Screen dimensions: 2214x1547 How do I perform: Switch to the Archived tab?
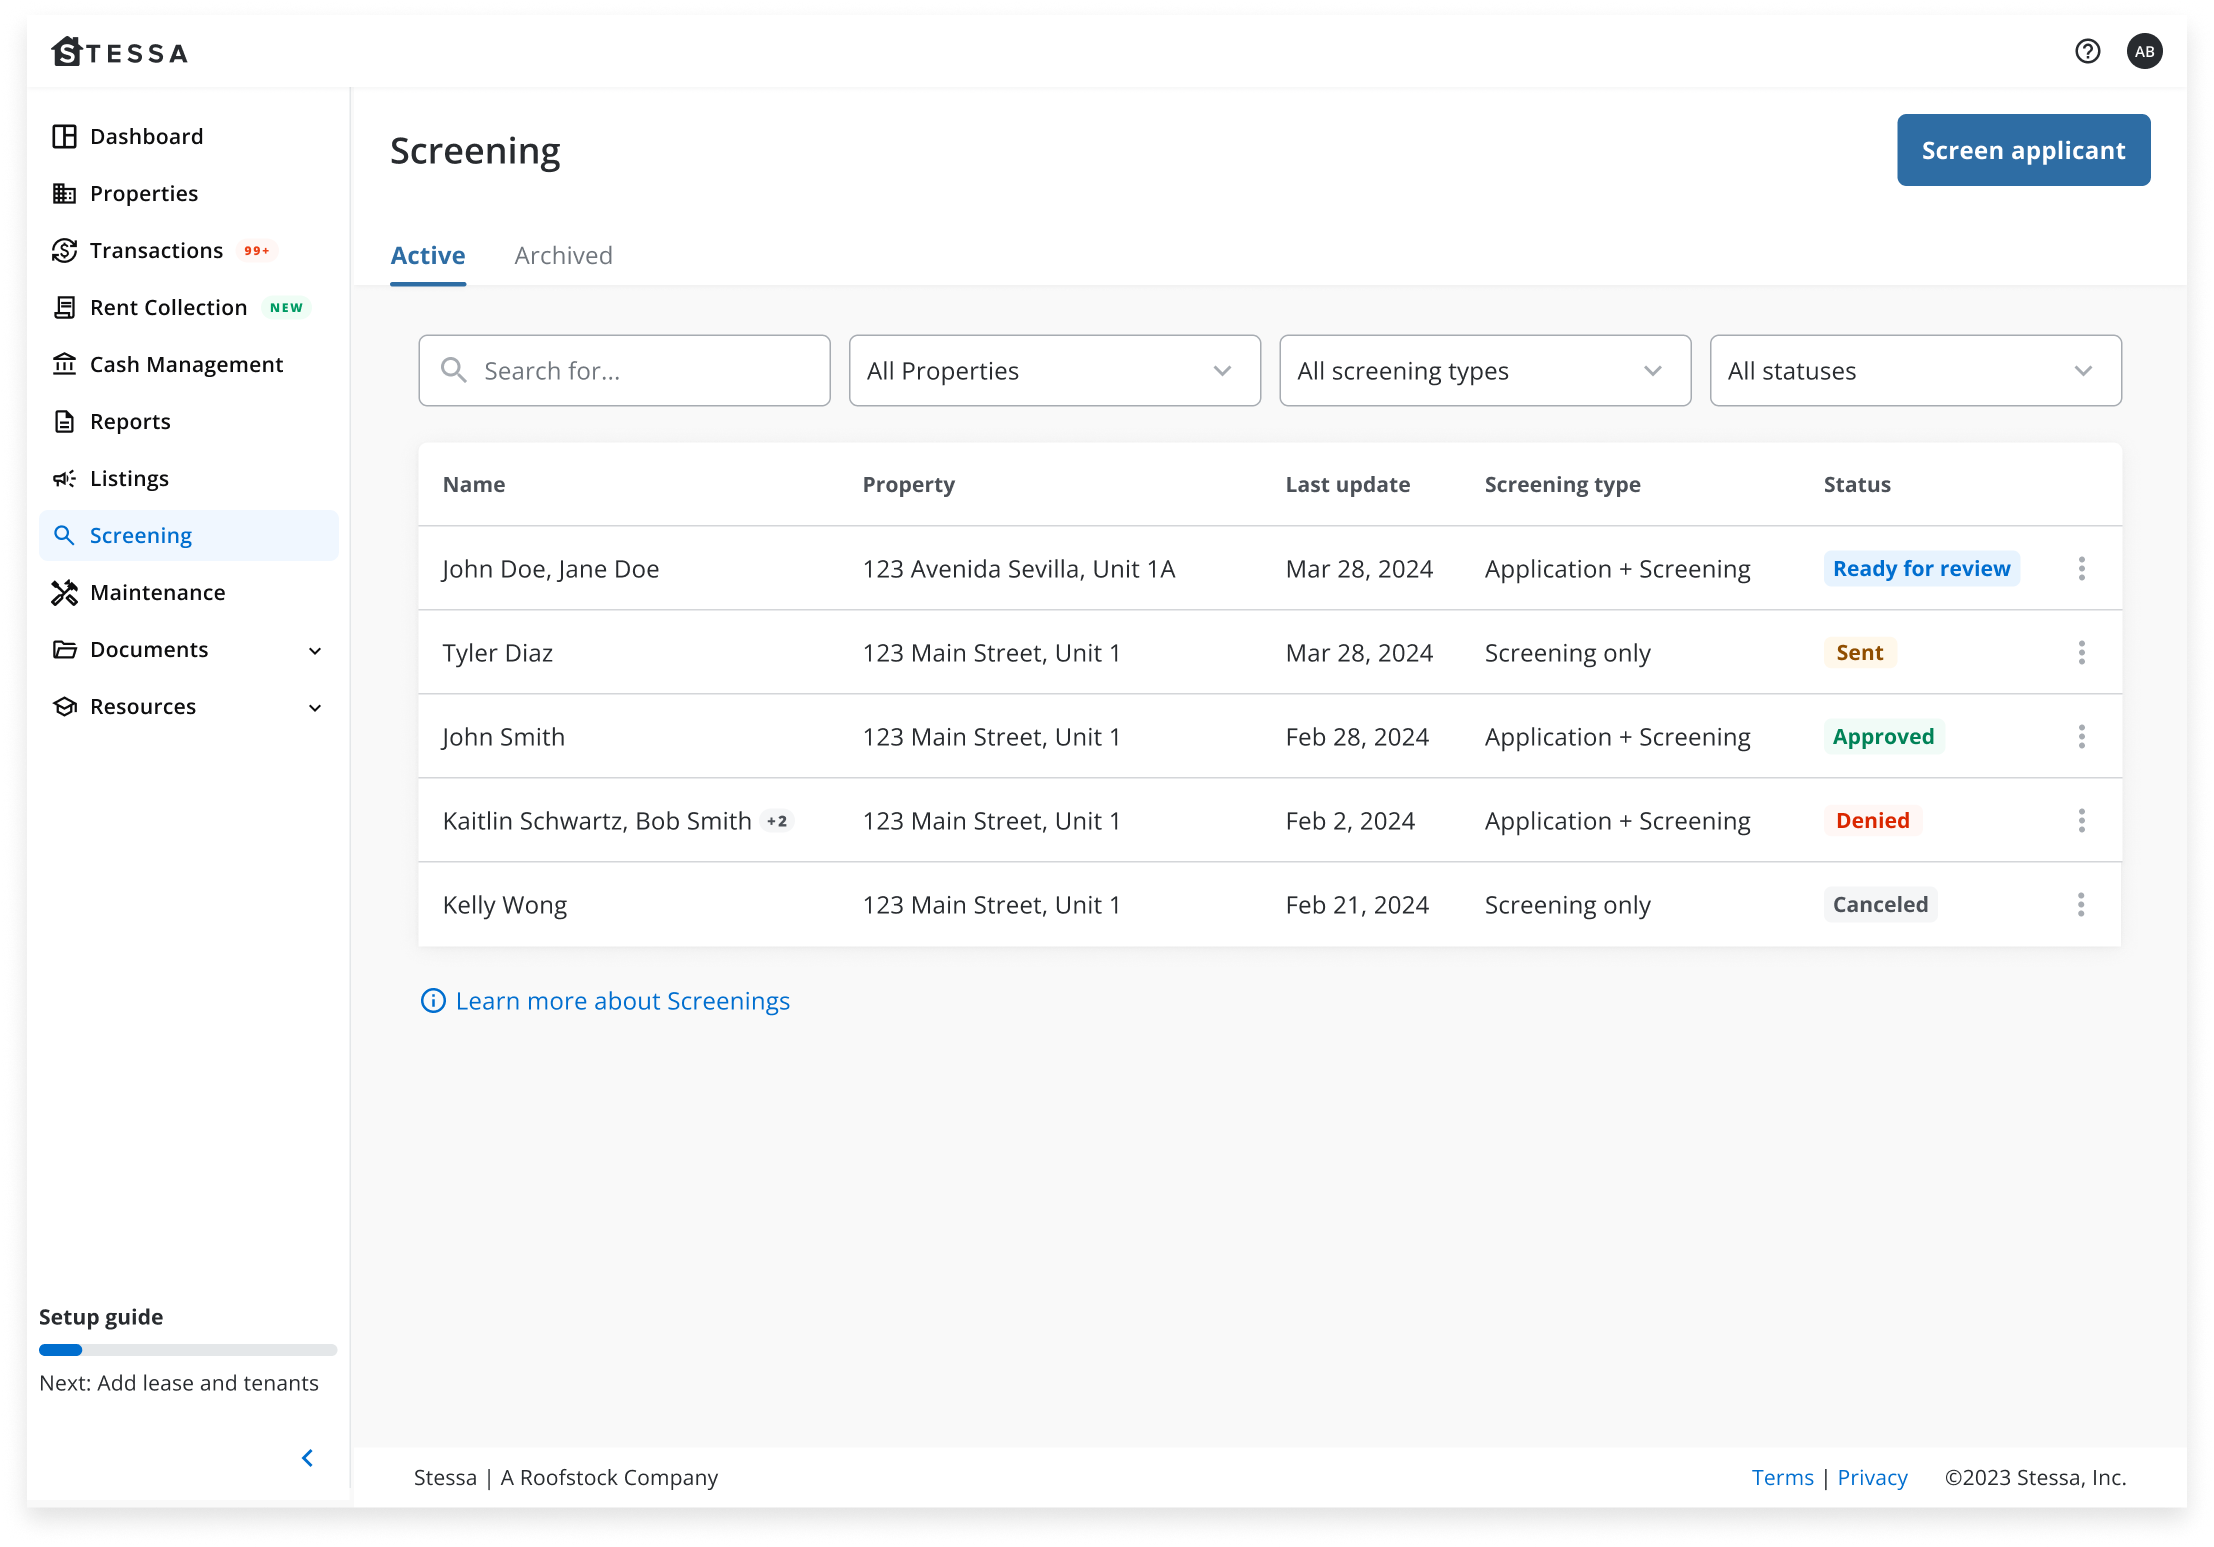pos(563,256)
